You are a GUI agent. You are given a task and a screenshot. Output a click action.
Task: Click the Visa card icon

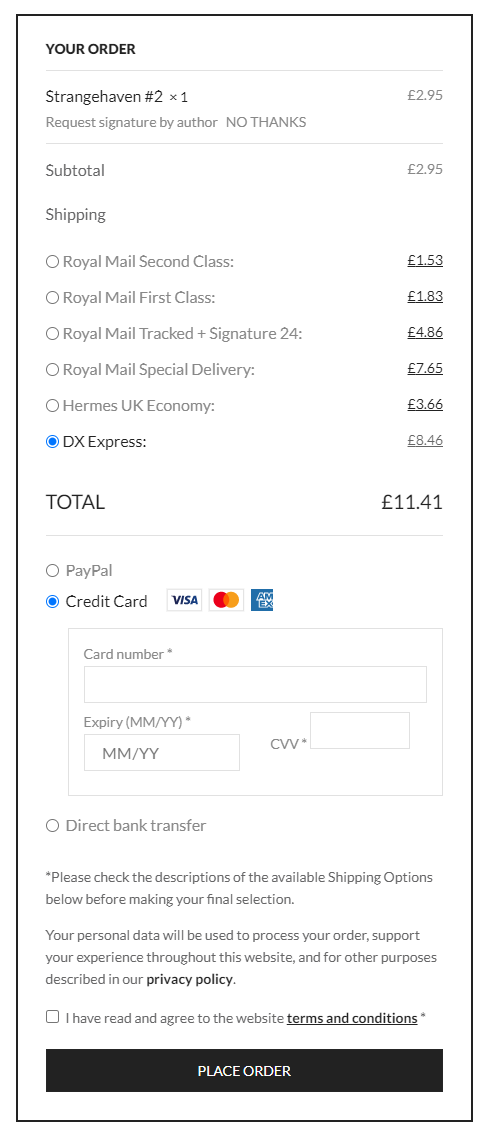click(184, 600)
